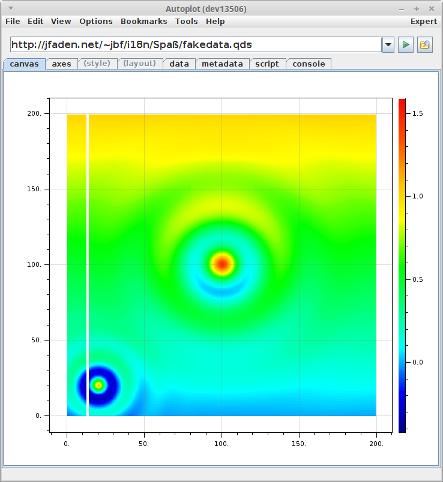
Task: Switch to the axes tab
Action: pyautogui.click(x=61, y=64)
